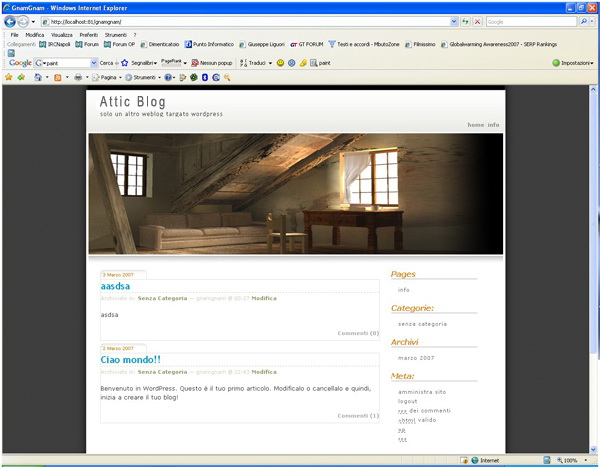Click the RSS feeds icon
Viewport: 600px width, 467px height.
point(58,77)
